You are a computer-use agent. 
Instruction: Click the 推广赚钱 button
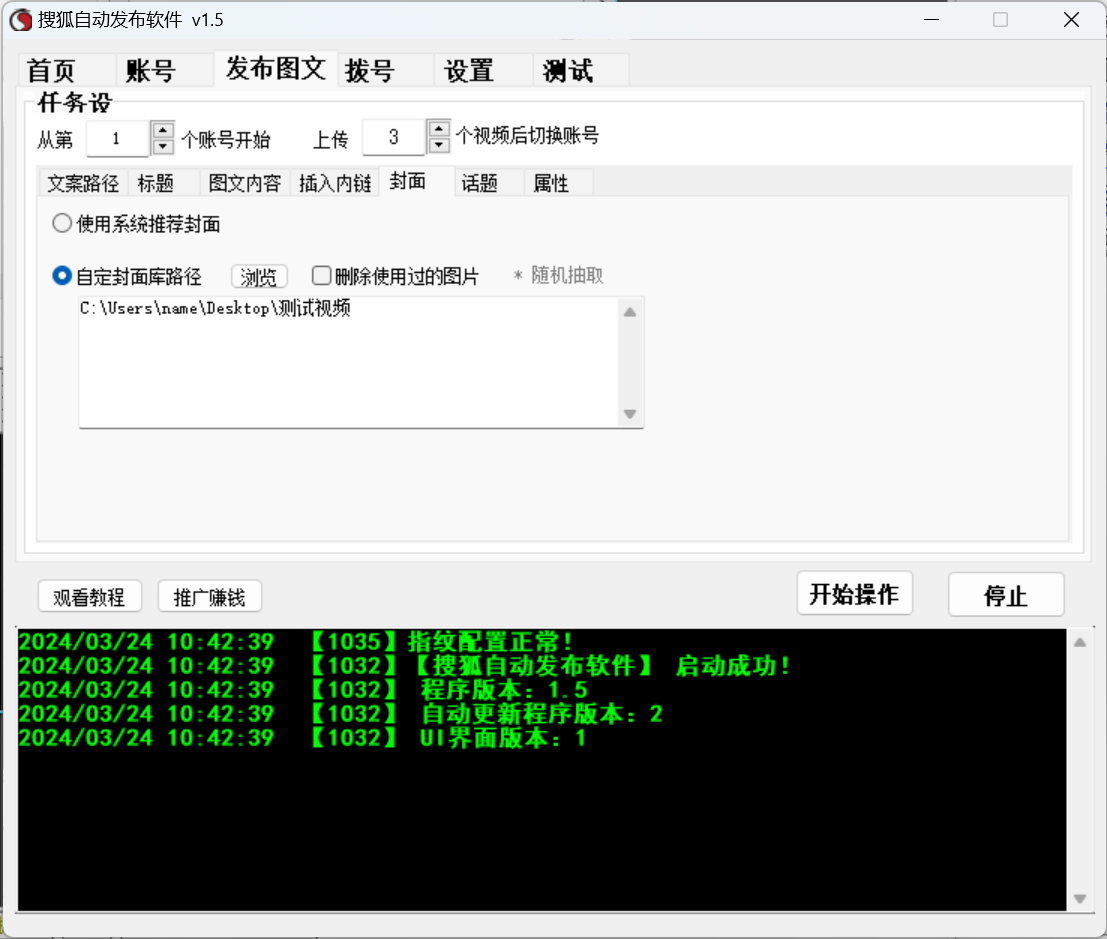[210, 597]
